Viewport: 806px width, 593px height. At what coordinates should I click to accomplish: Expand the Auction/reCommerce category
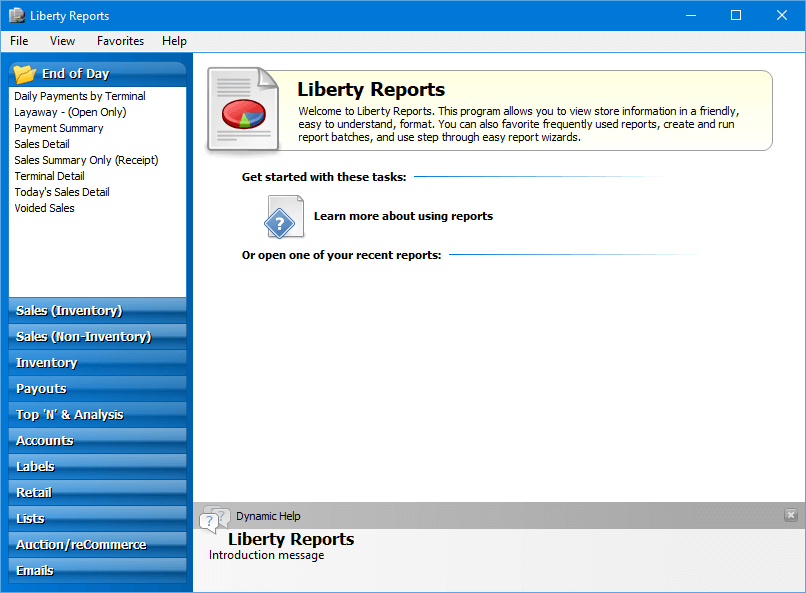[97, 544]
